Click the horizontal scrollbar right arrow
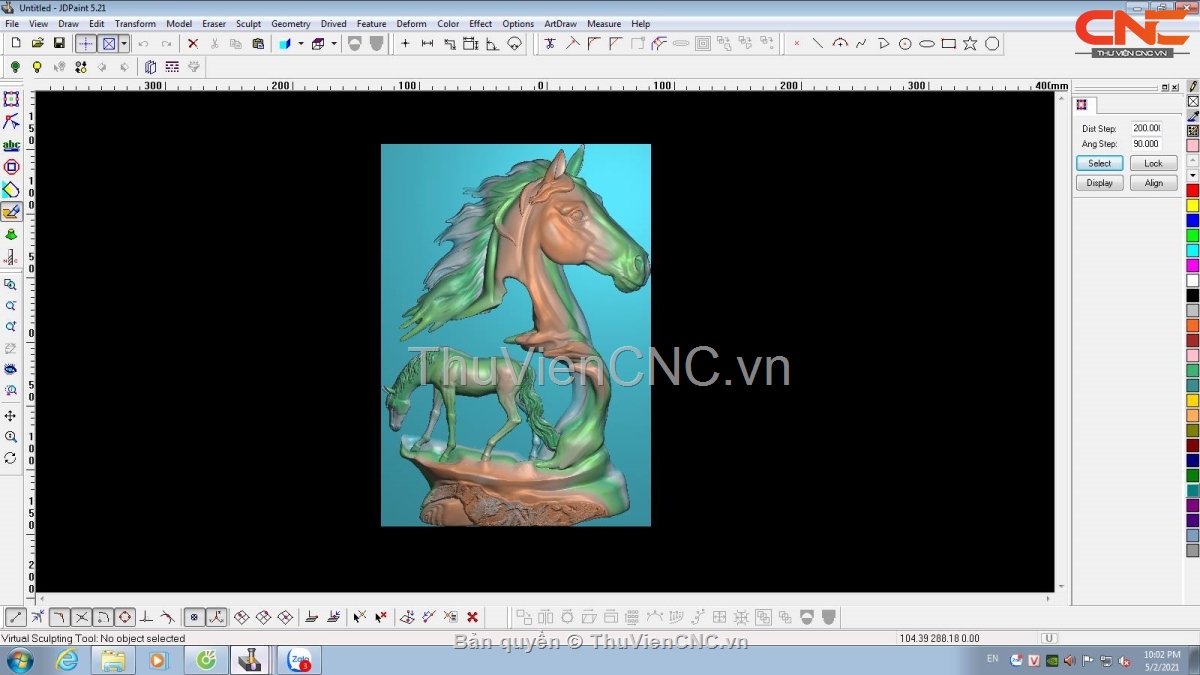1200x675 pixels. pyautogui.click(x=1048, y=598)
